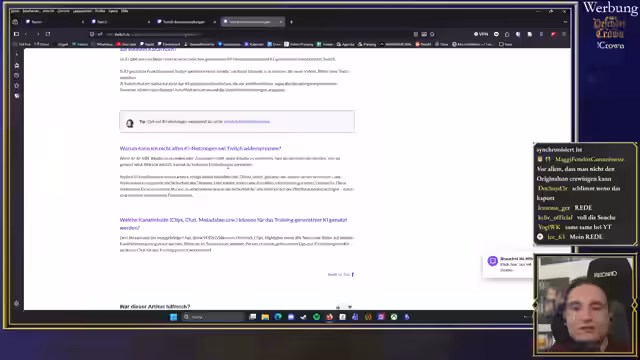Screen dimensions: 640x360
Task: Click the taskbar search field
Action: 213,317
